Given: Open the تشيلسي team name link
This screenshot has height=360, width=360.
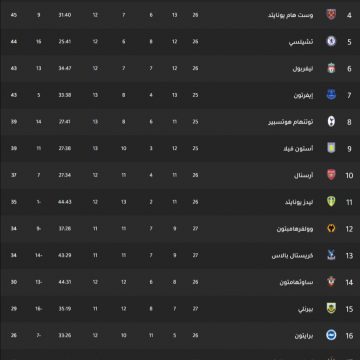Looking at the screenshot, I should click(x=301, y=42).
